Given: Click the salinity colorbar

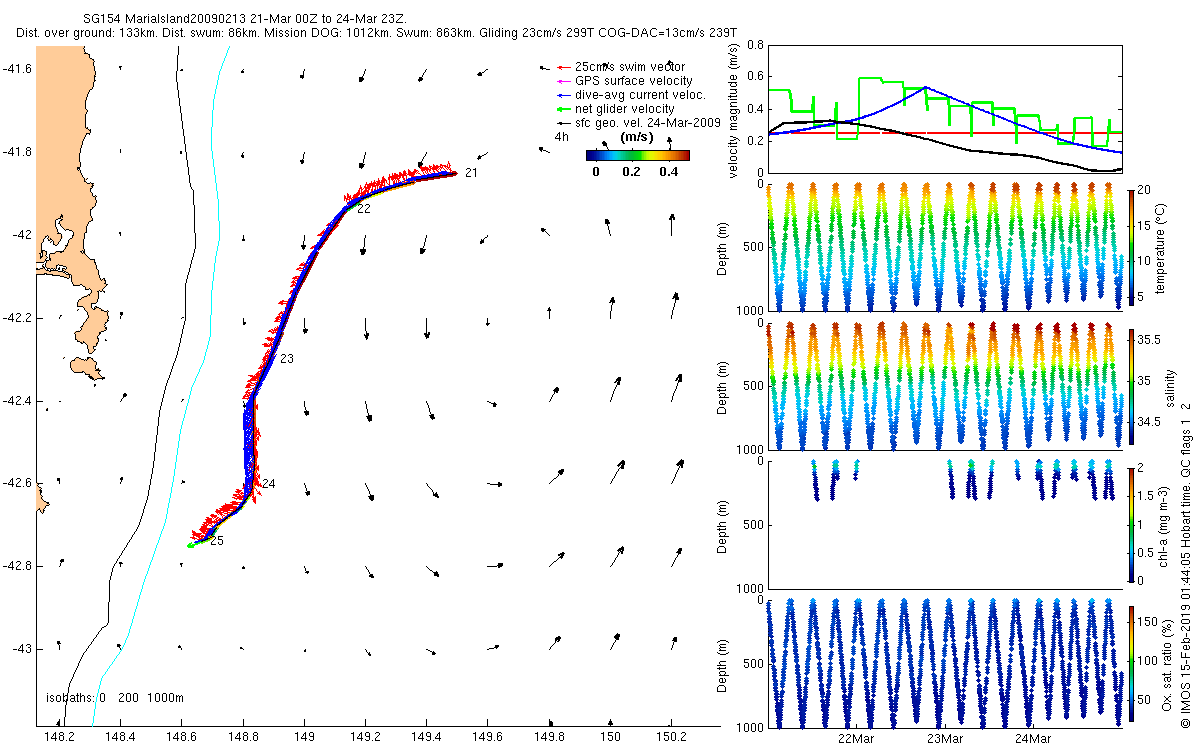Looking at the screenshot, I should coord(1131,385).
